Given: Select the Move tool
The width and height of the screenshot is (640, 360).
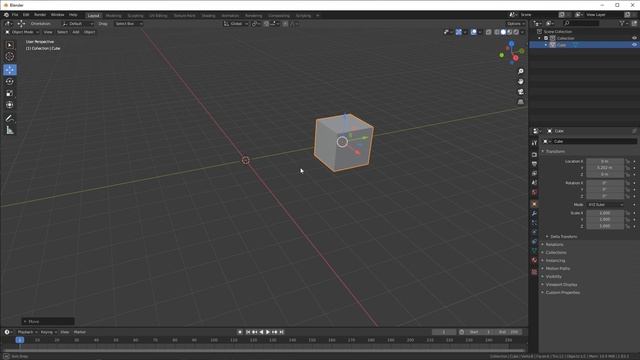Looking at the screenshot, I should (10, 70).
